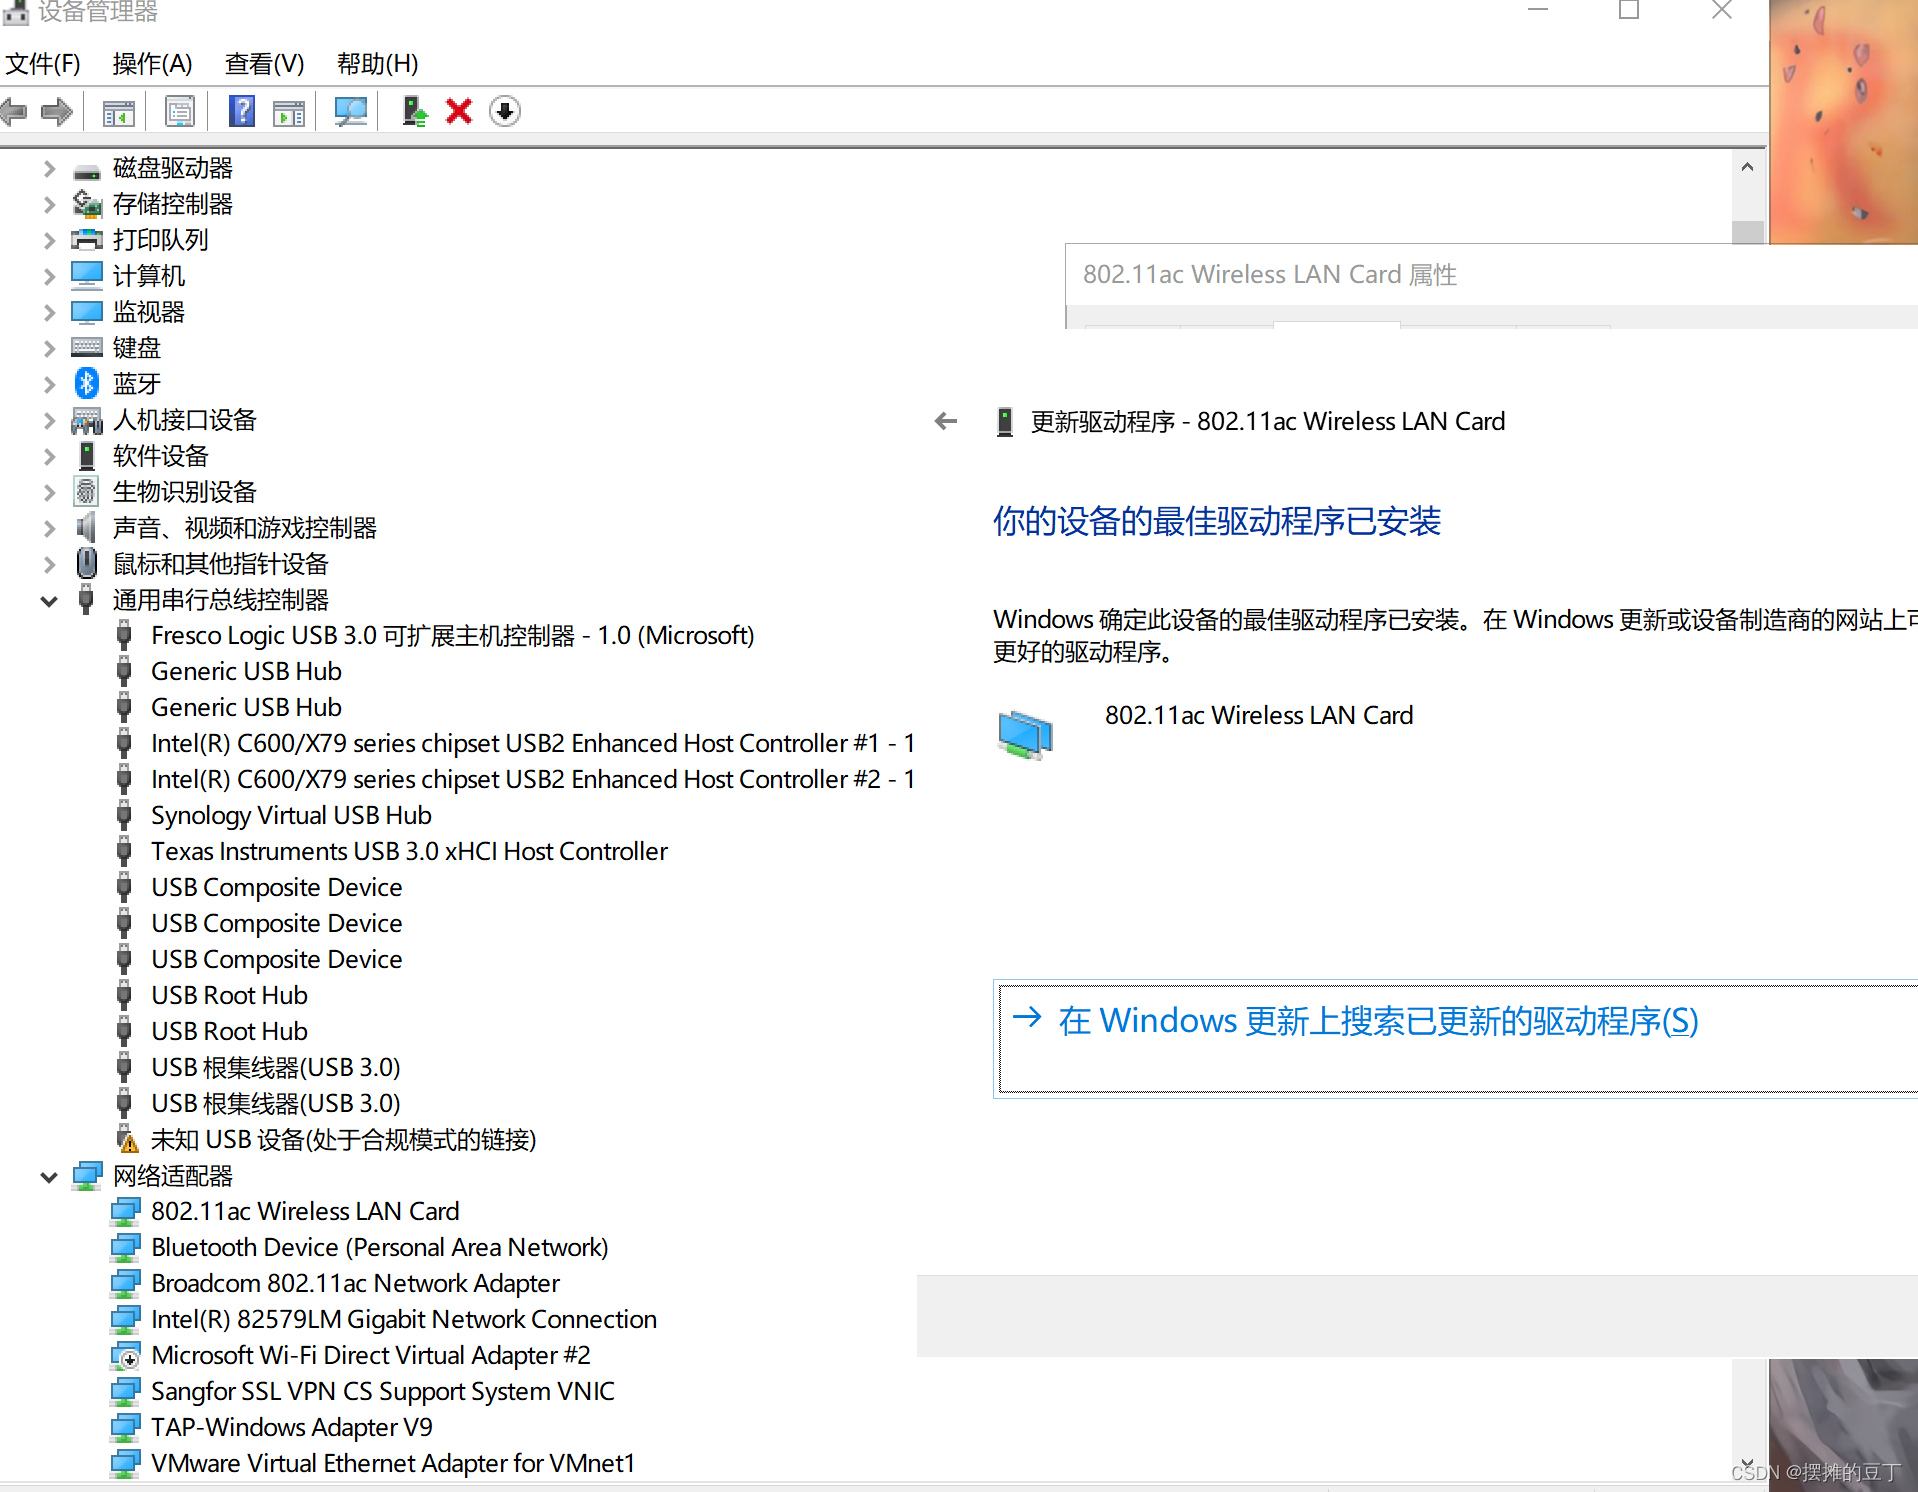Click the Microsoft Wi-Fi Direct adapter icon

[125, 1356]
